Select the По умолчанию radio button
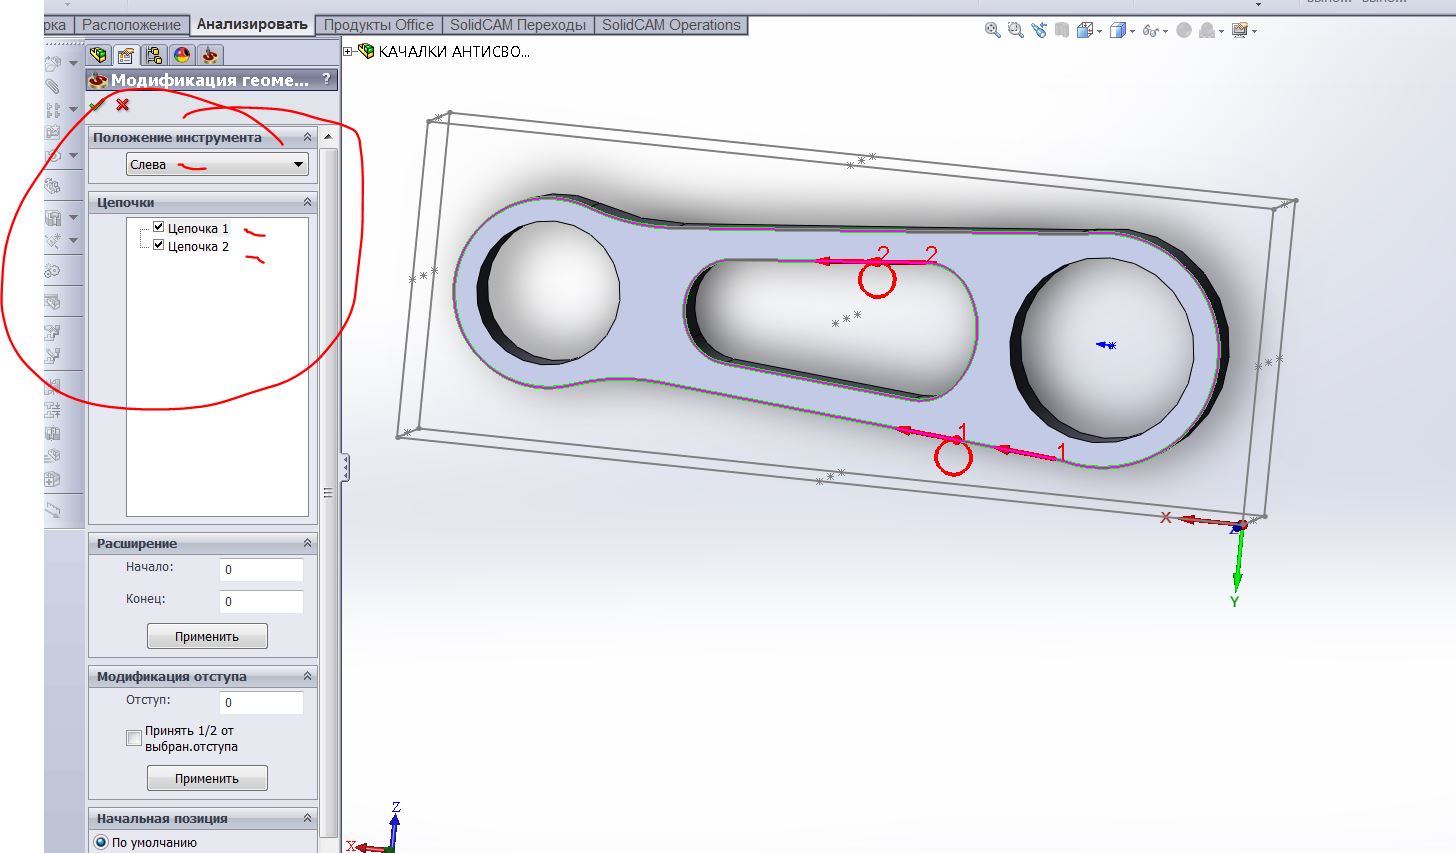Screen dimensions: 1456x853 (x=100, y=842)
